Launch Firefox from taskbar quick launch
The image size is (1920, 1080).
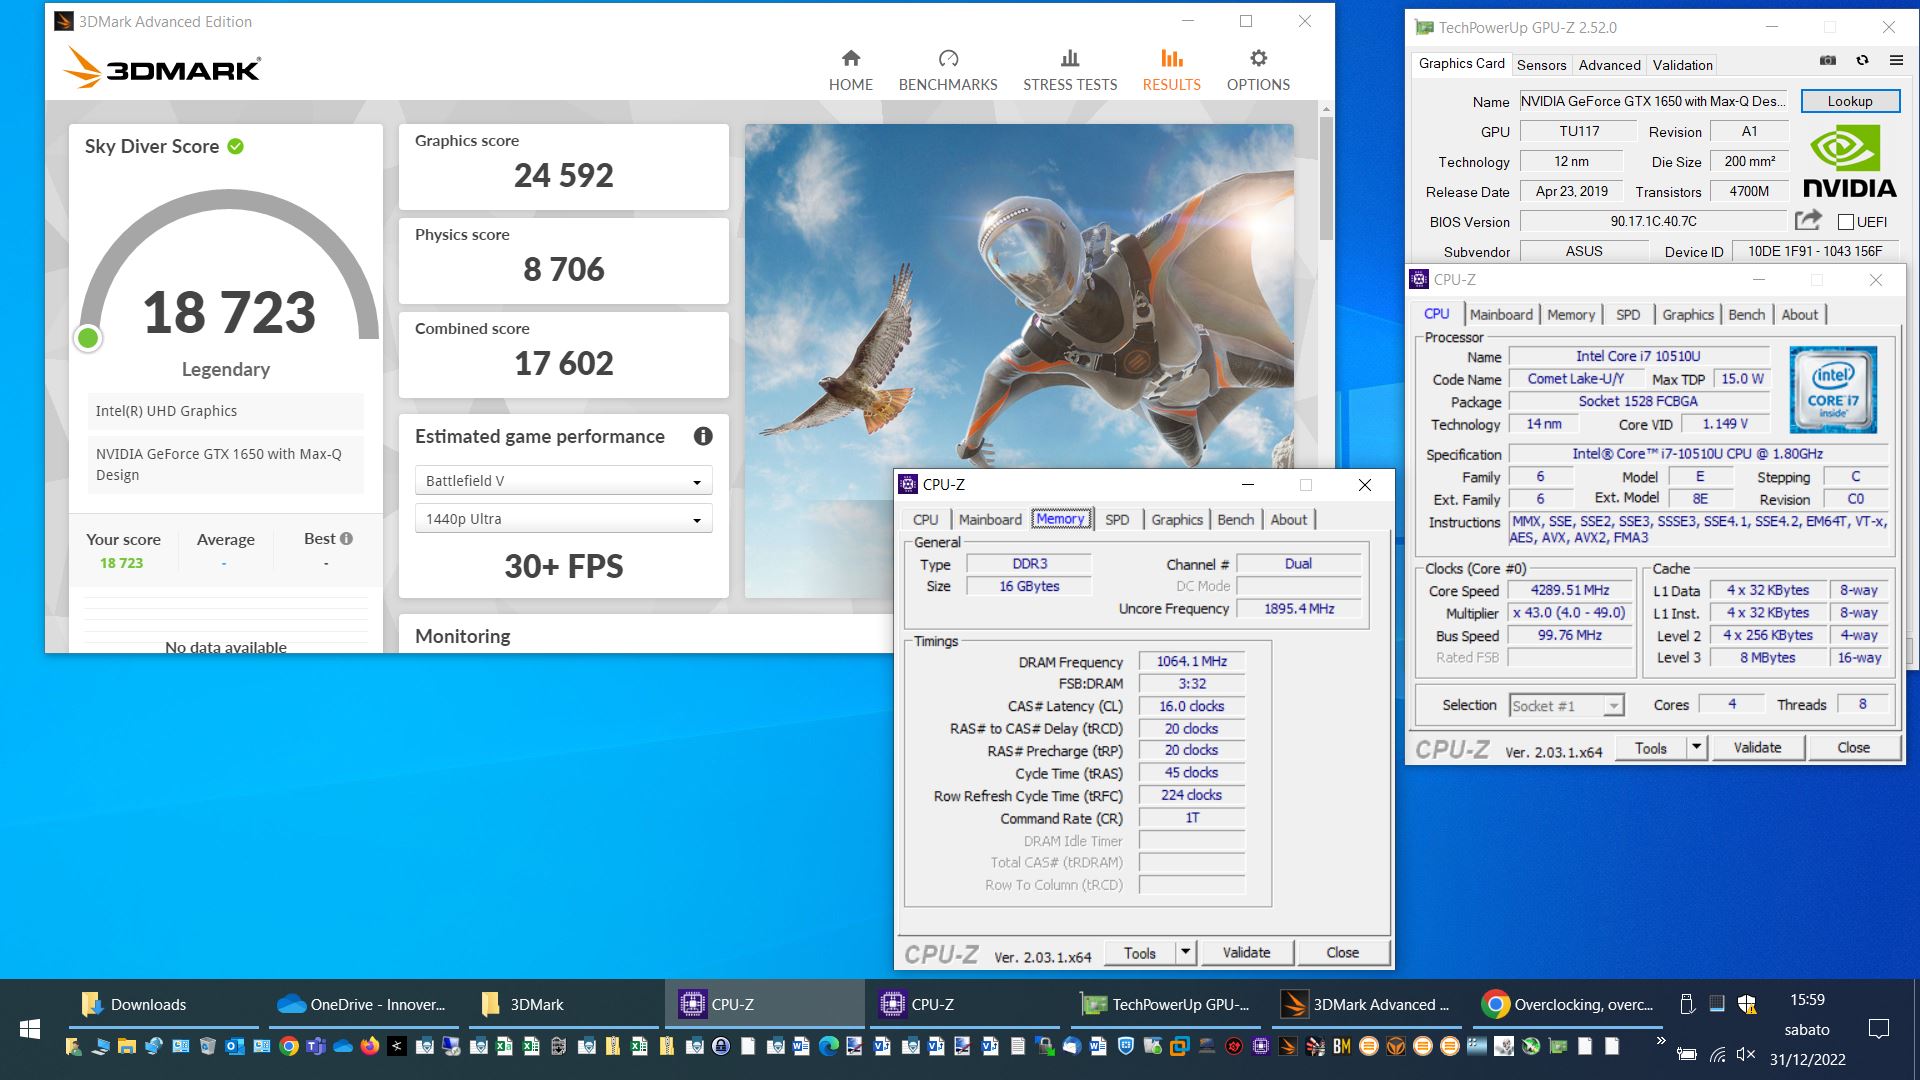(370, 1047)
